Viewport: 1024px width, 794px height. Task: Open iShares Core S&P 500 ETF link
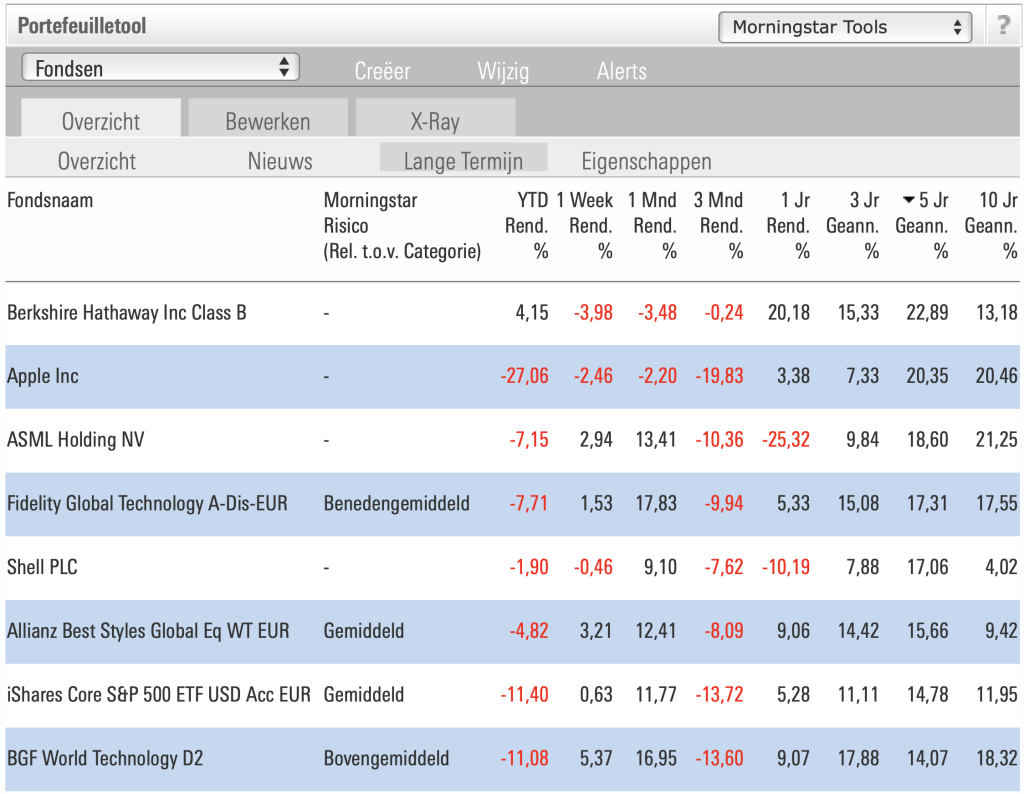(x=159, y=694)
